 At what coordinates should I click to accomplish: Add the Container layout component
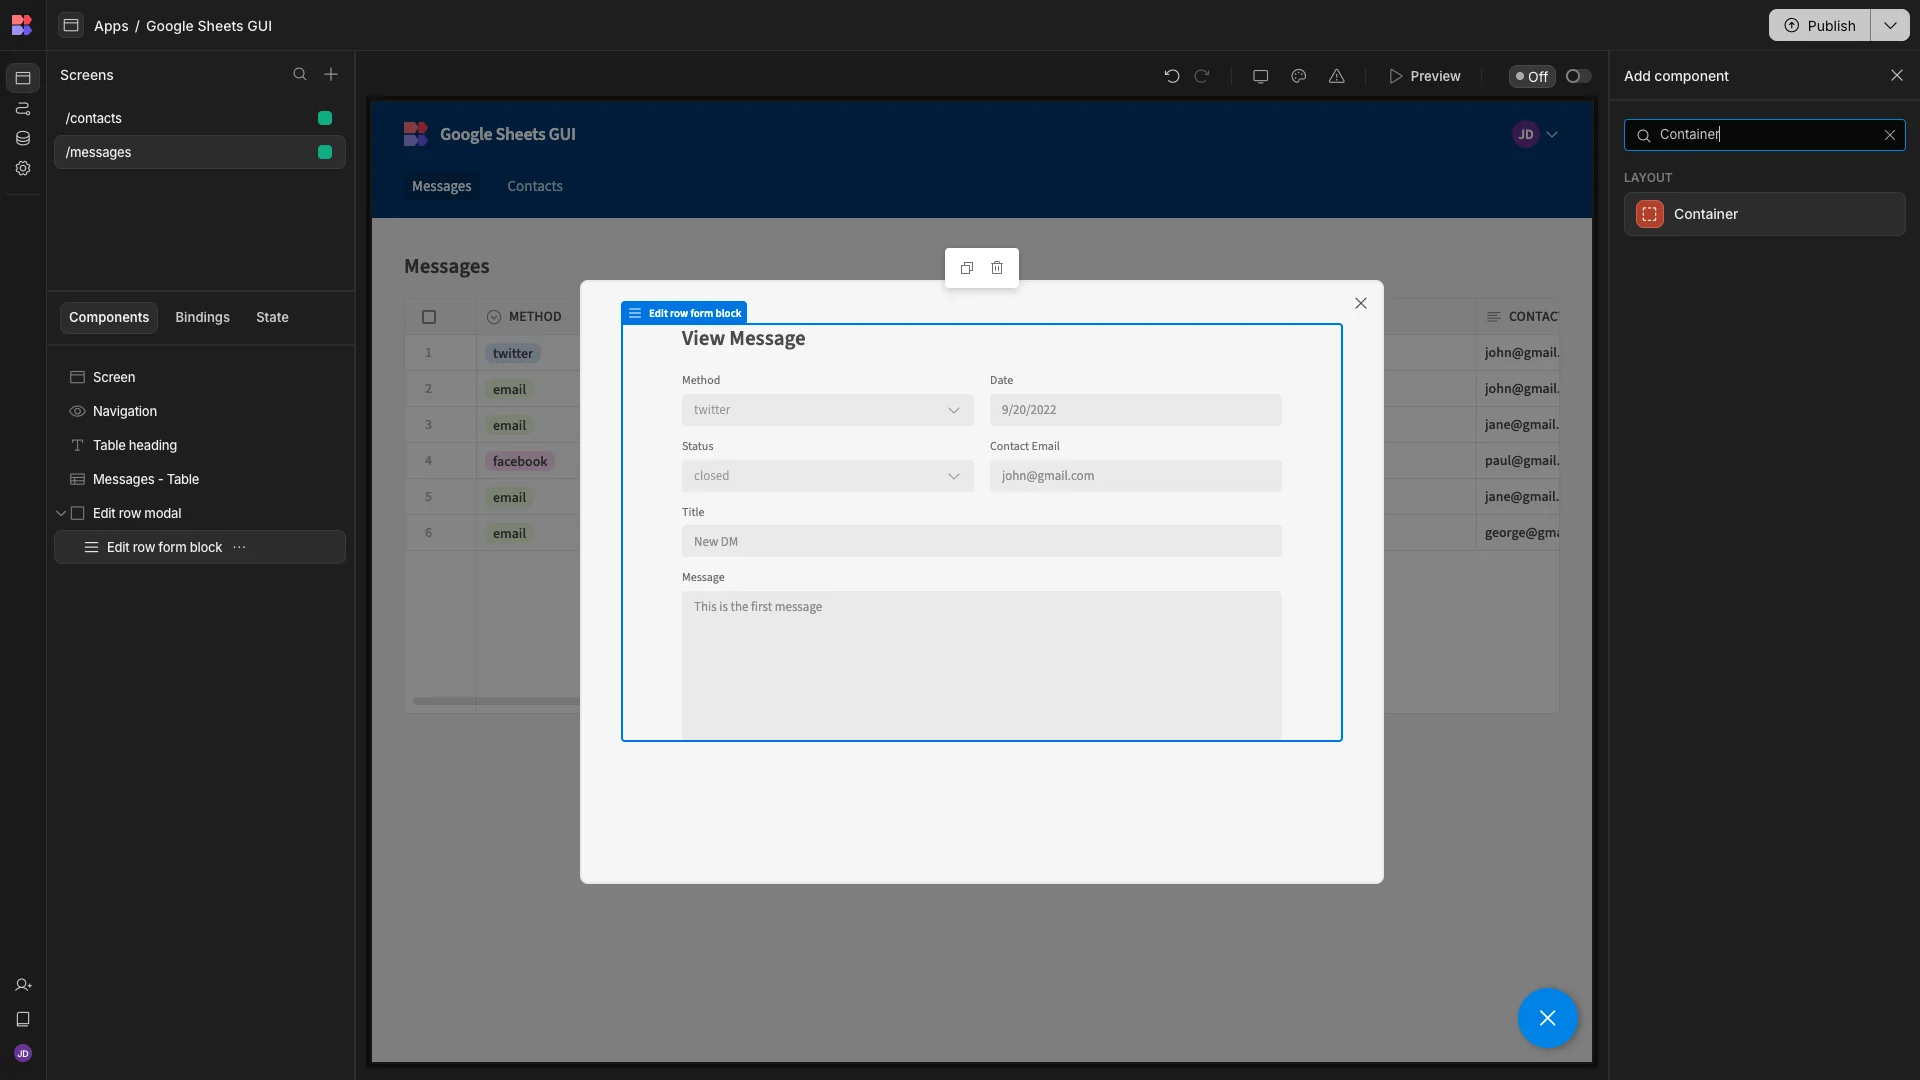tap(1764, 214)
